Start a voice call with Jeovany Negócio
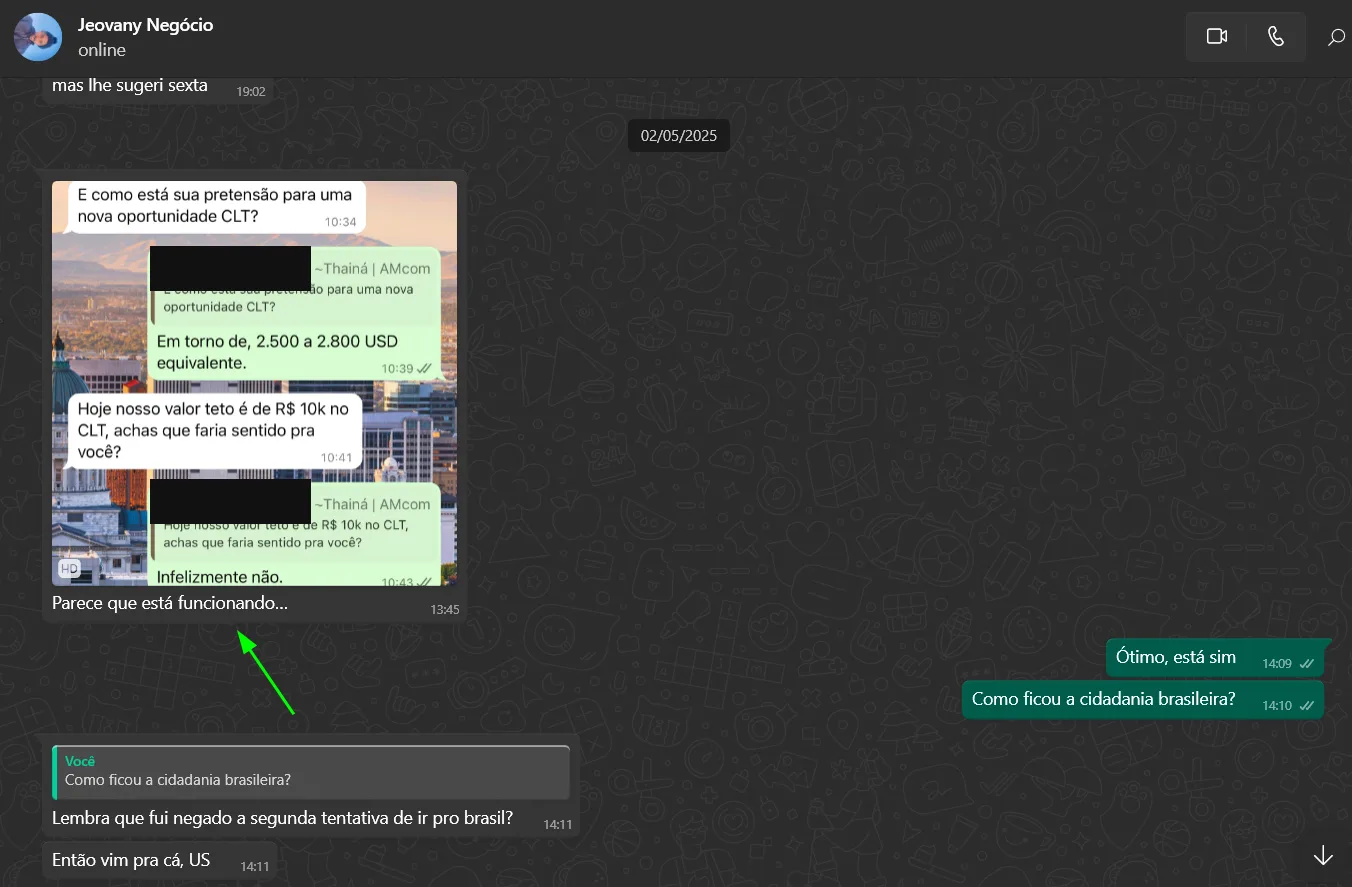 point(1276,37)
